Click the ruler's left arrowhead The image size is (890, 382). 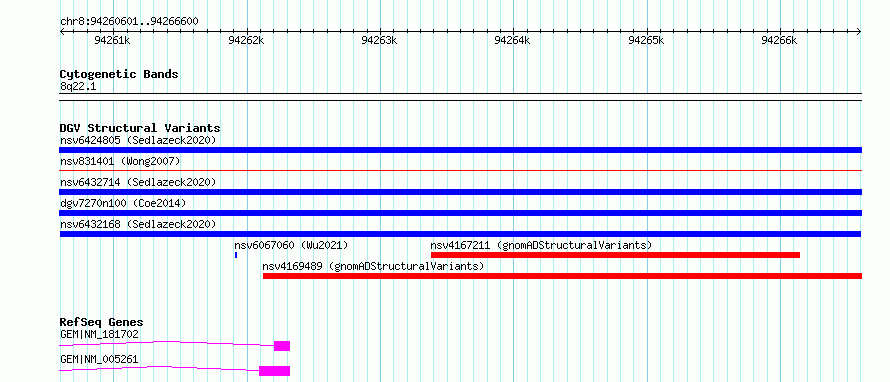[x=62, y=31]
